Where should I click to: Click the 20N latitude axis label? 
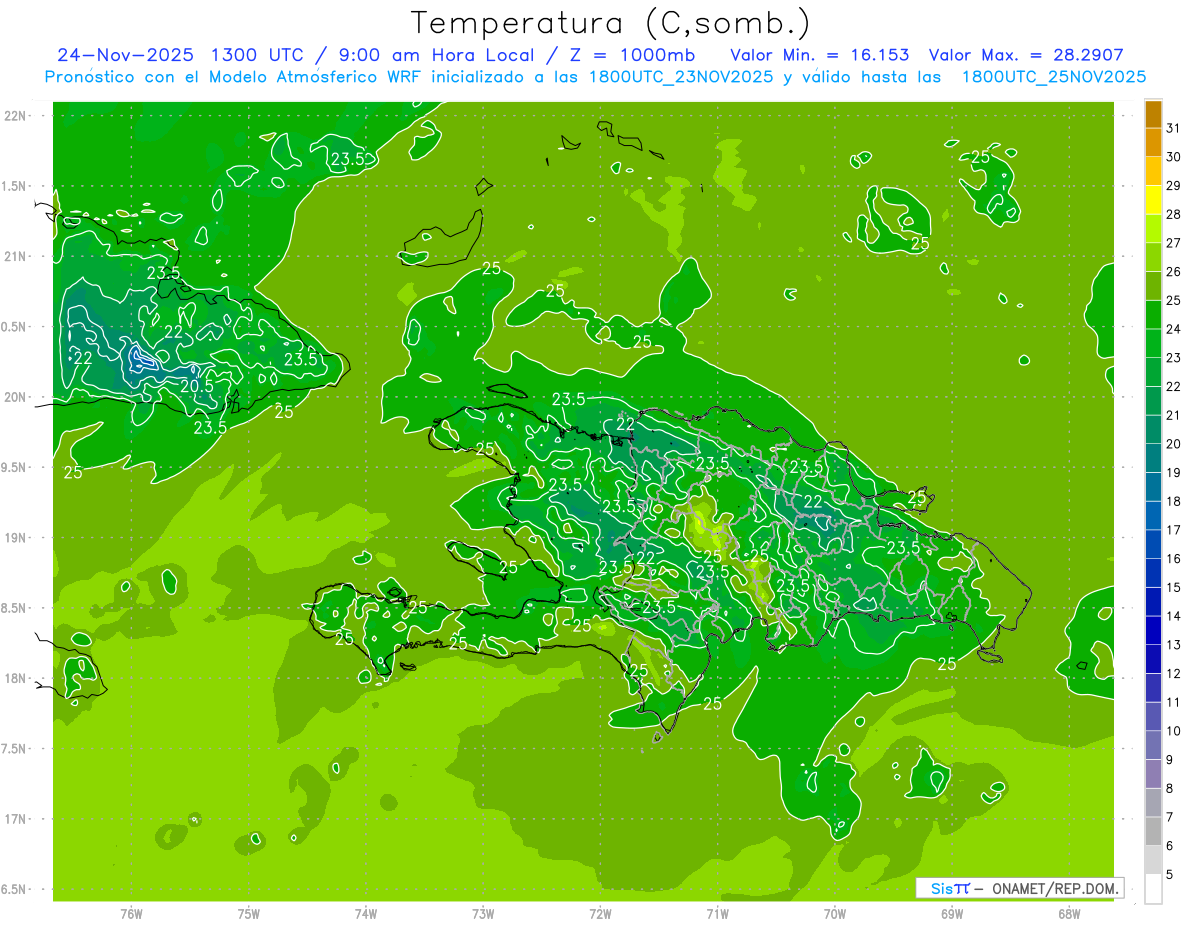pyautogui.click(x=15, y=397)
